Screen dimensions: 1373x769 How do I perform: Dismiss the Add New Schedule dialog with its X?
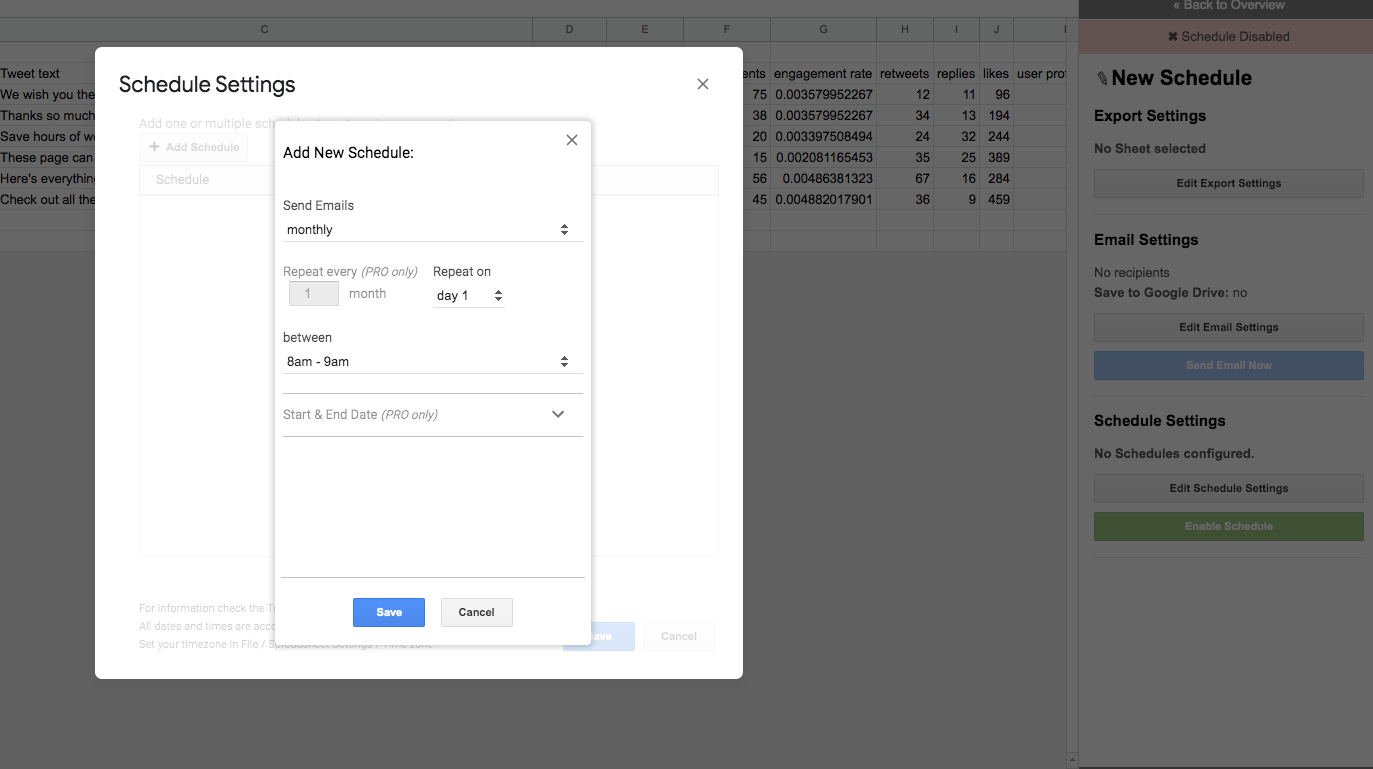(571, 139)
